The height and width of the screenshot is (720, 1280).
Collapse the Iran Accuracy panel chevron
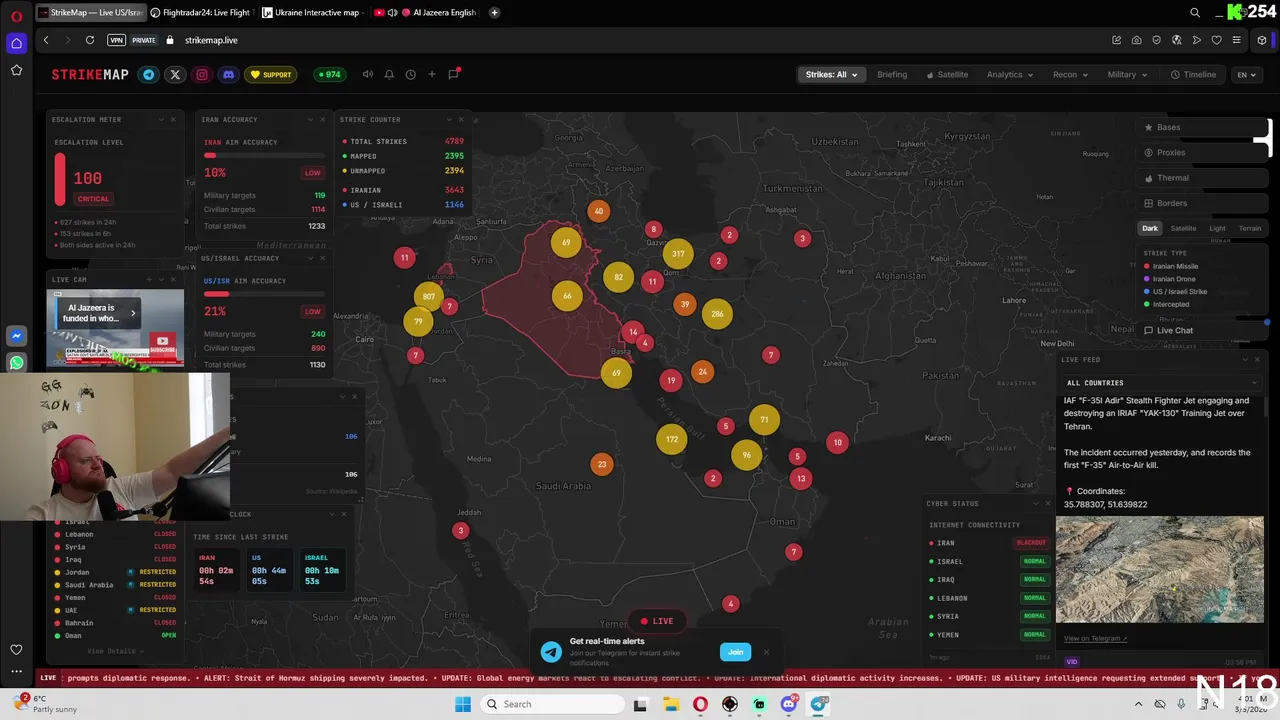click(309, 119)
